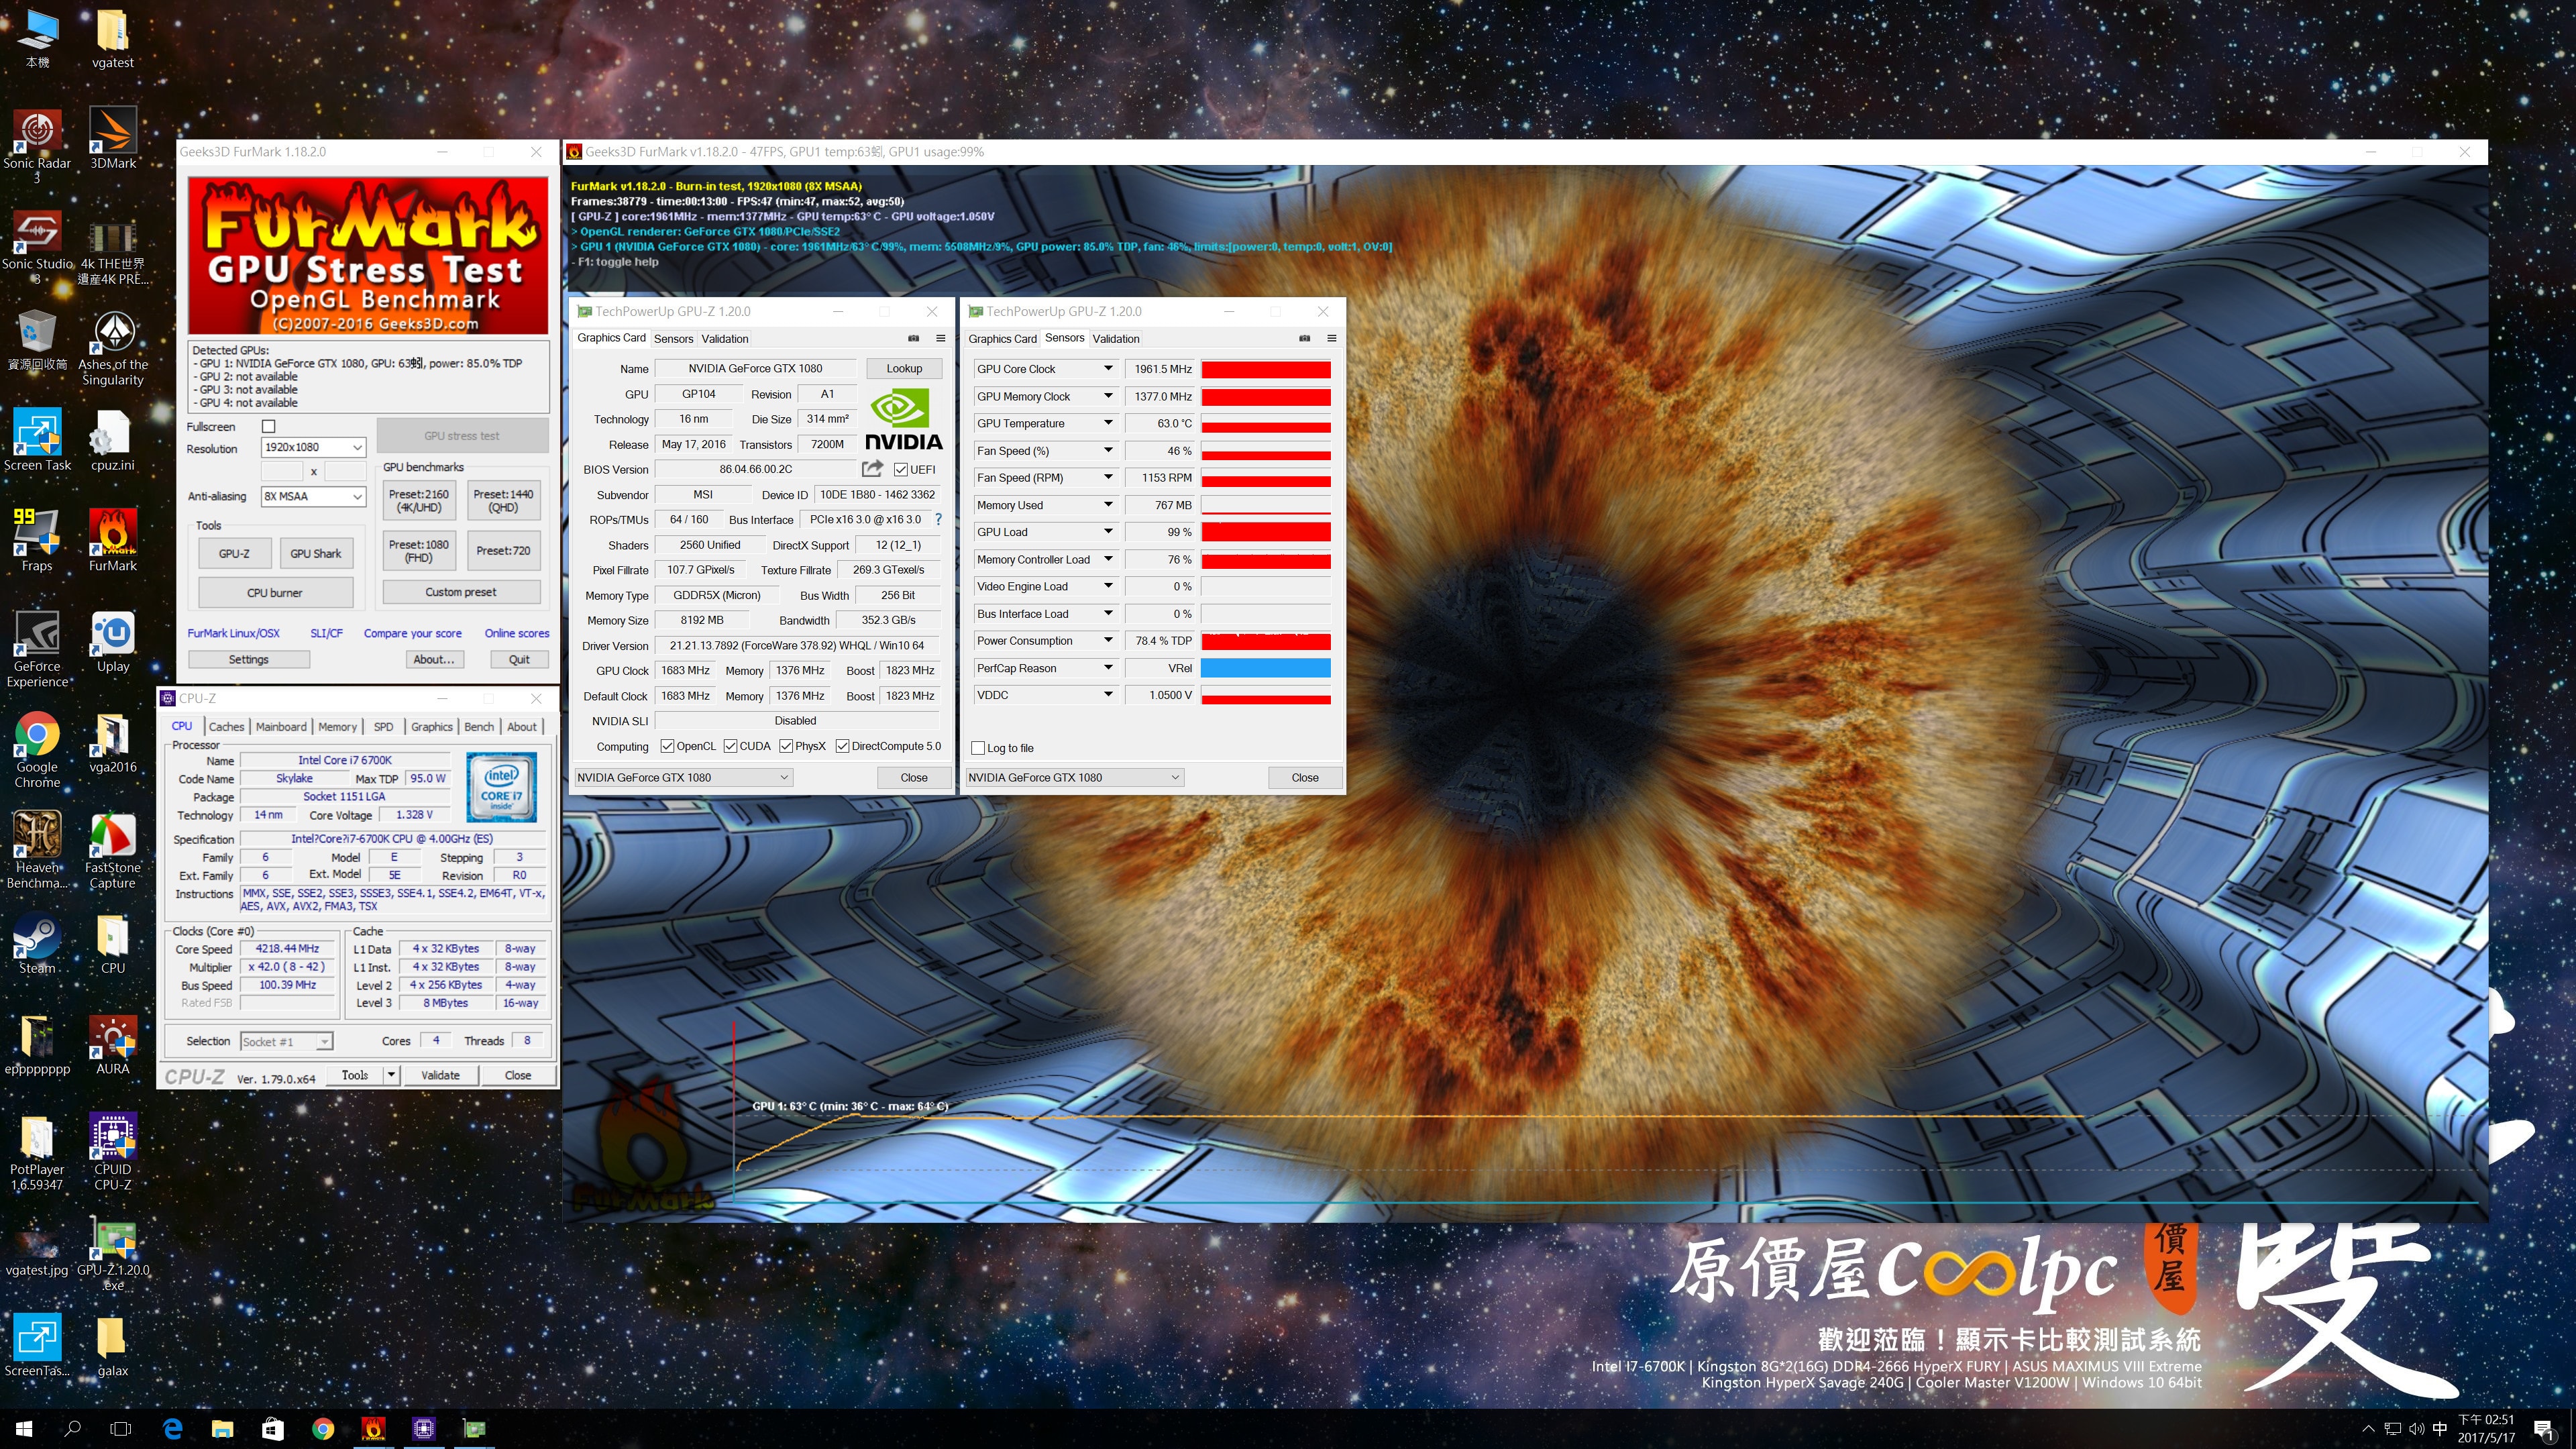Open the Socket #1 selection dropdown in CPU-Z
2576x1449 pixels.
click(286, 1041)
